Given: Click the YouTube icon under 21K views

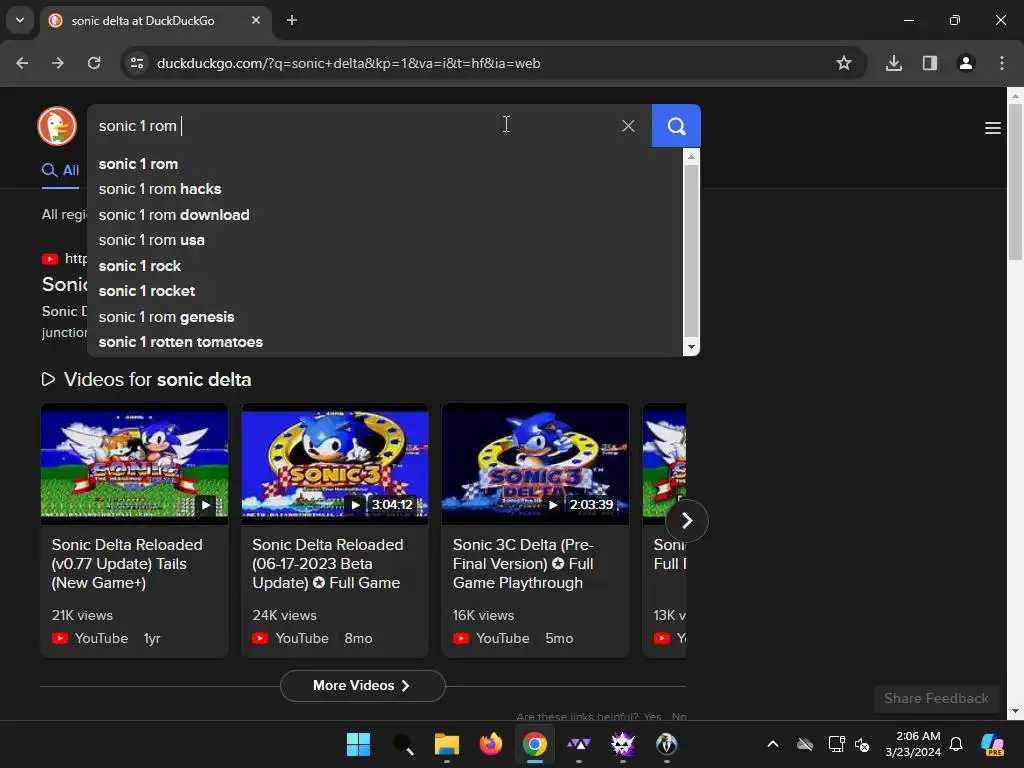Looking at the screenshot, I should click(59, 639).
